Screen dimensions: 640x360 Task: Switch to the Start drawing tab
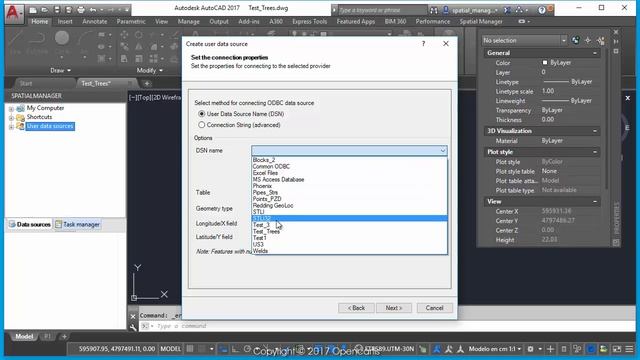(26, 83)
